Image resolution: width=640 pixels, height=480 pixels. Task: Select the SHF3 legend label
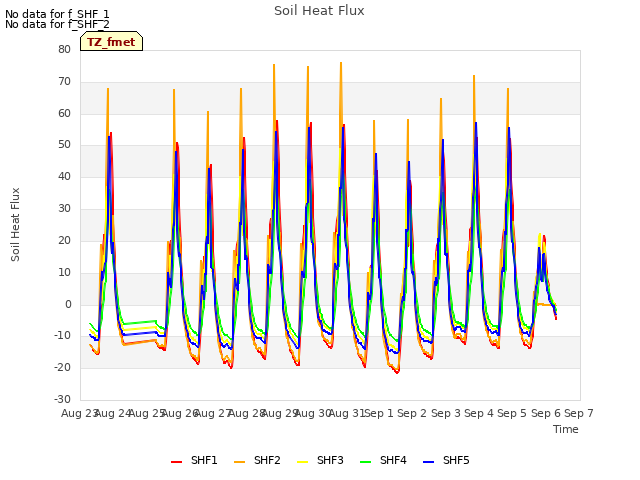coord(330,460)
